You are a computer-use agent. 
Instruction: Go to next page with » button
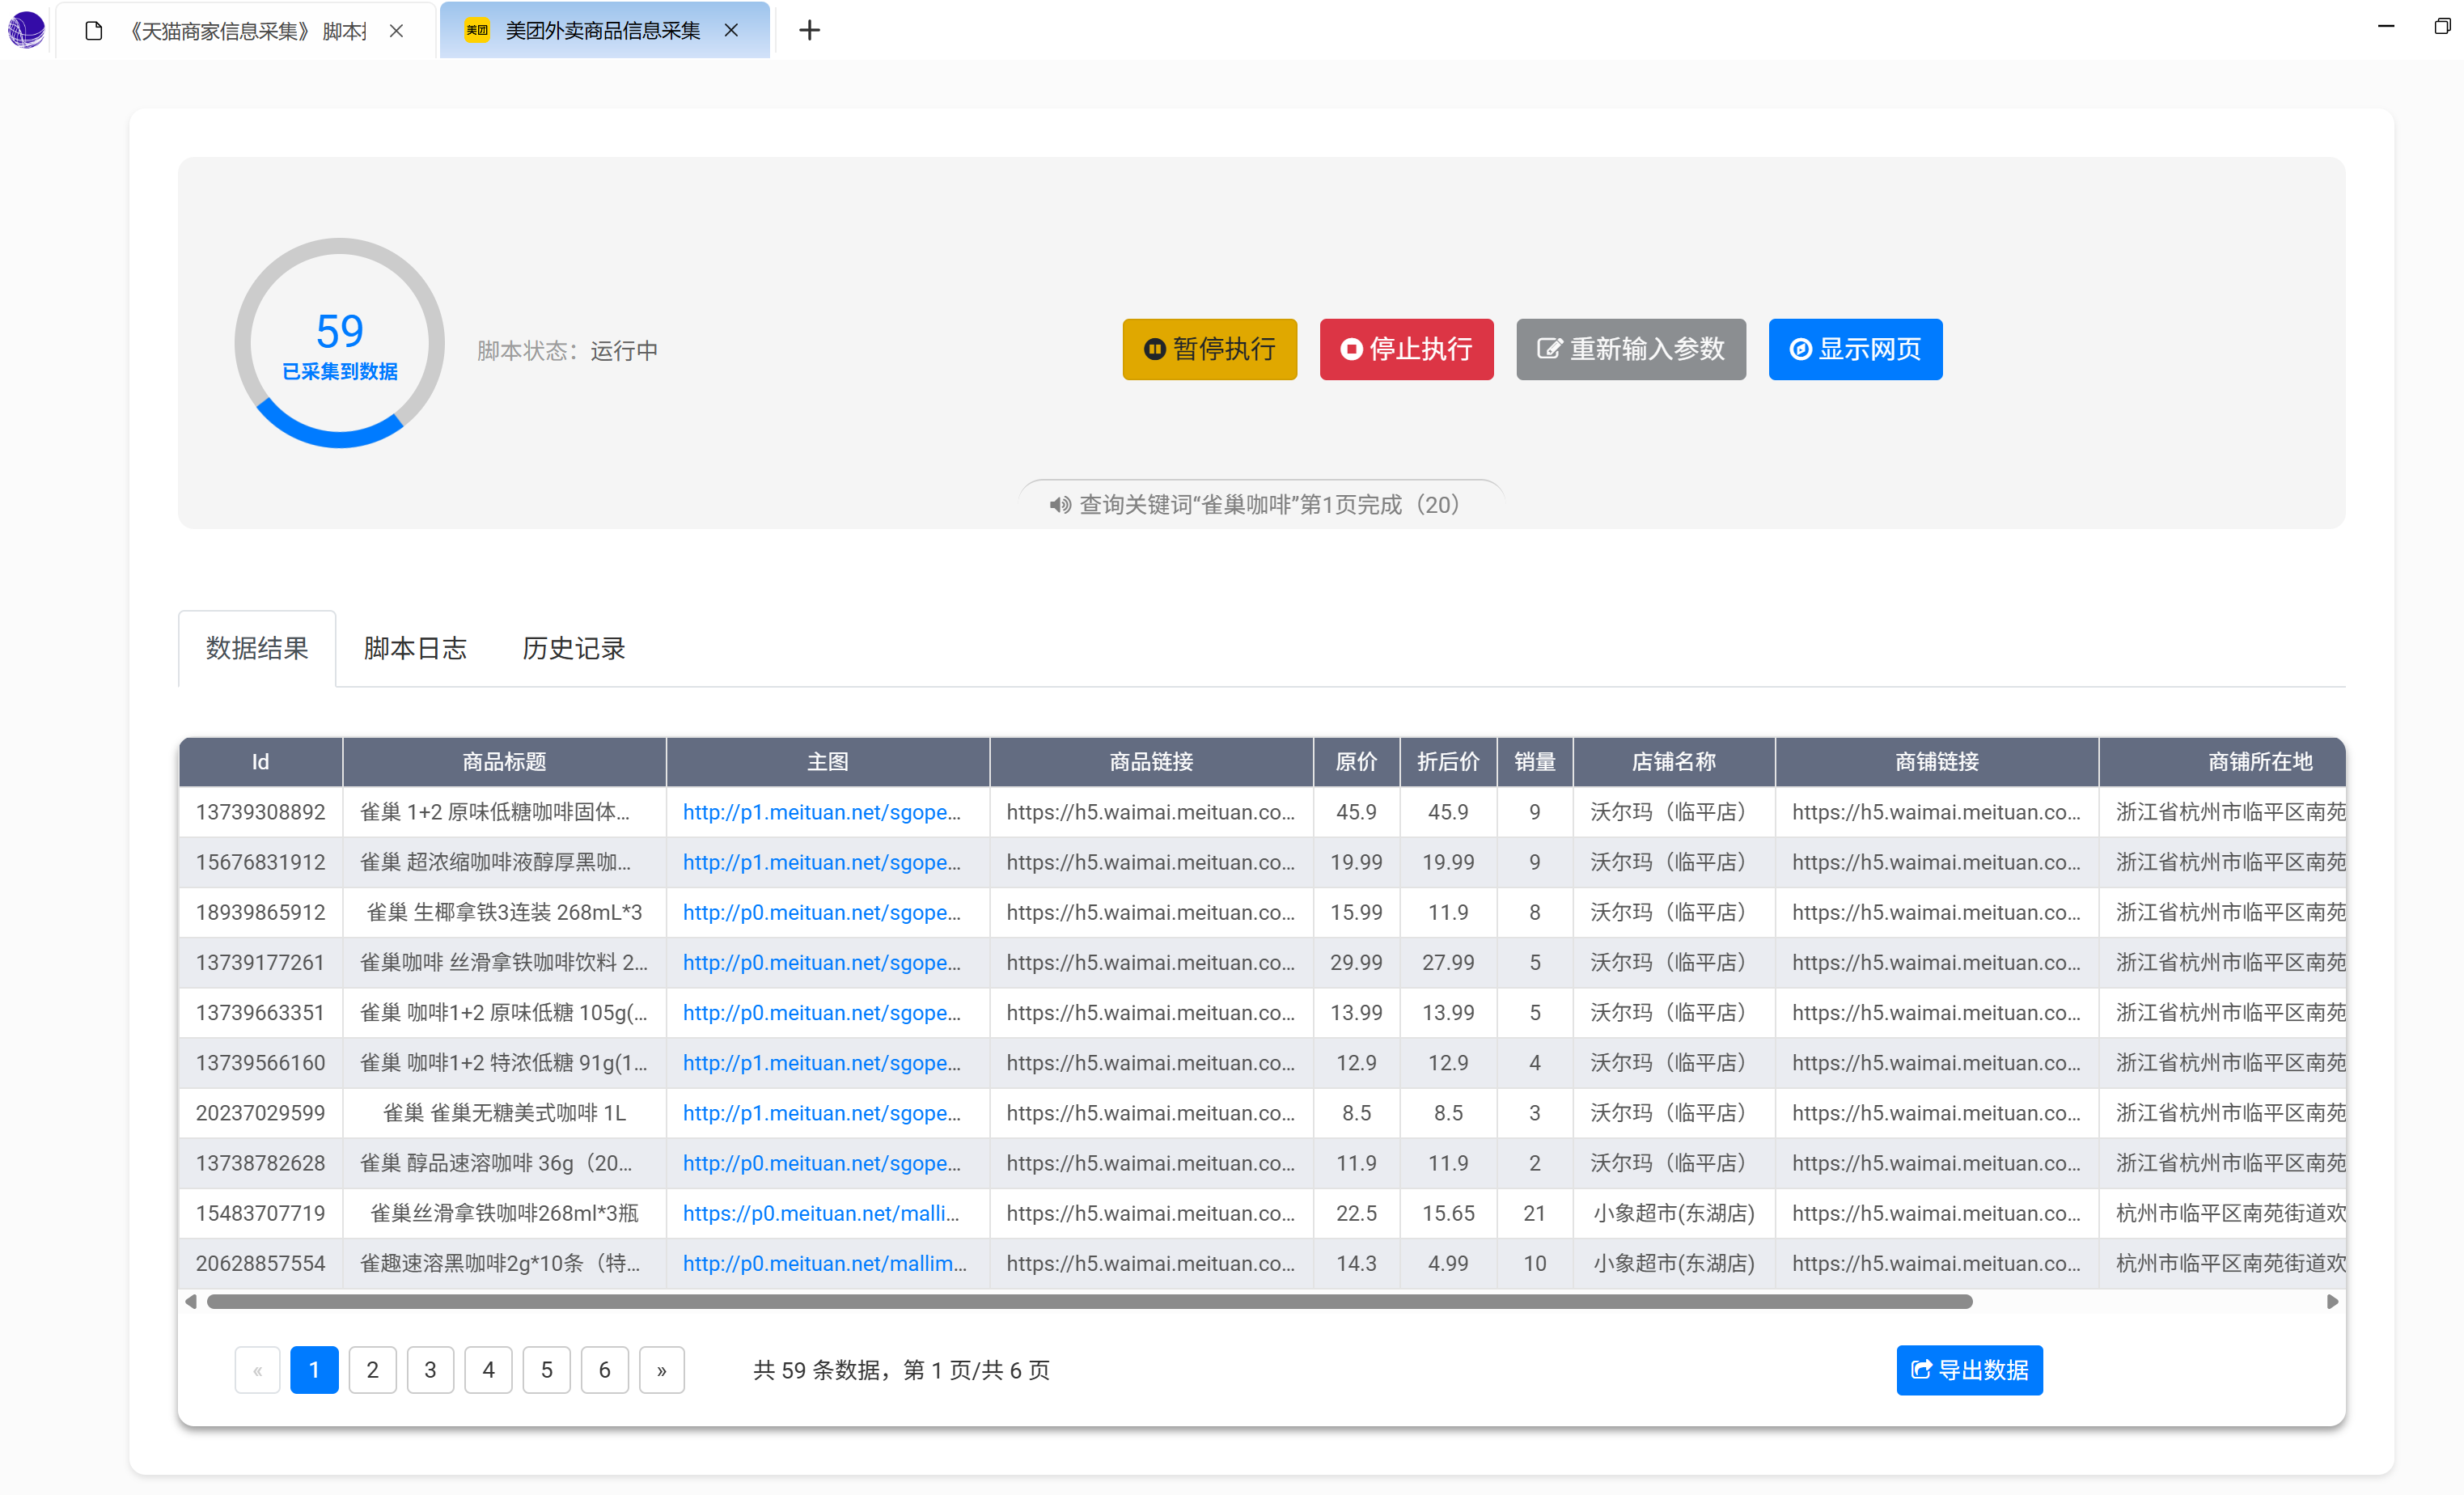[x=661, y=1370]
